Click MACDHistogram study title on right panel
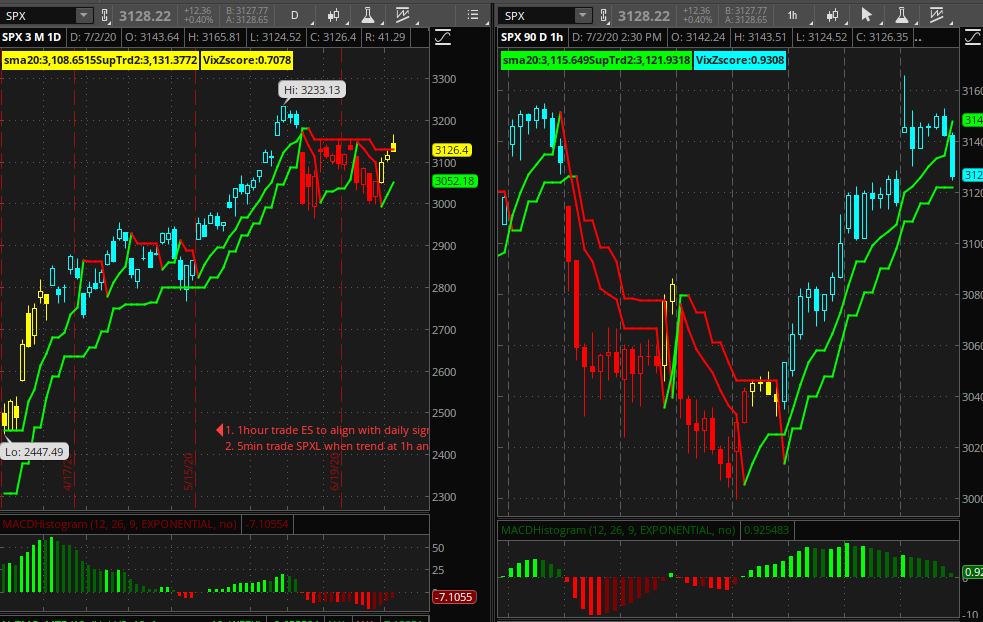Screen dimensions: 983x622 click(x=617, y=530)
